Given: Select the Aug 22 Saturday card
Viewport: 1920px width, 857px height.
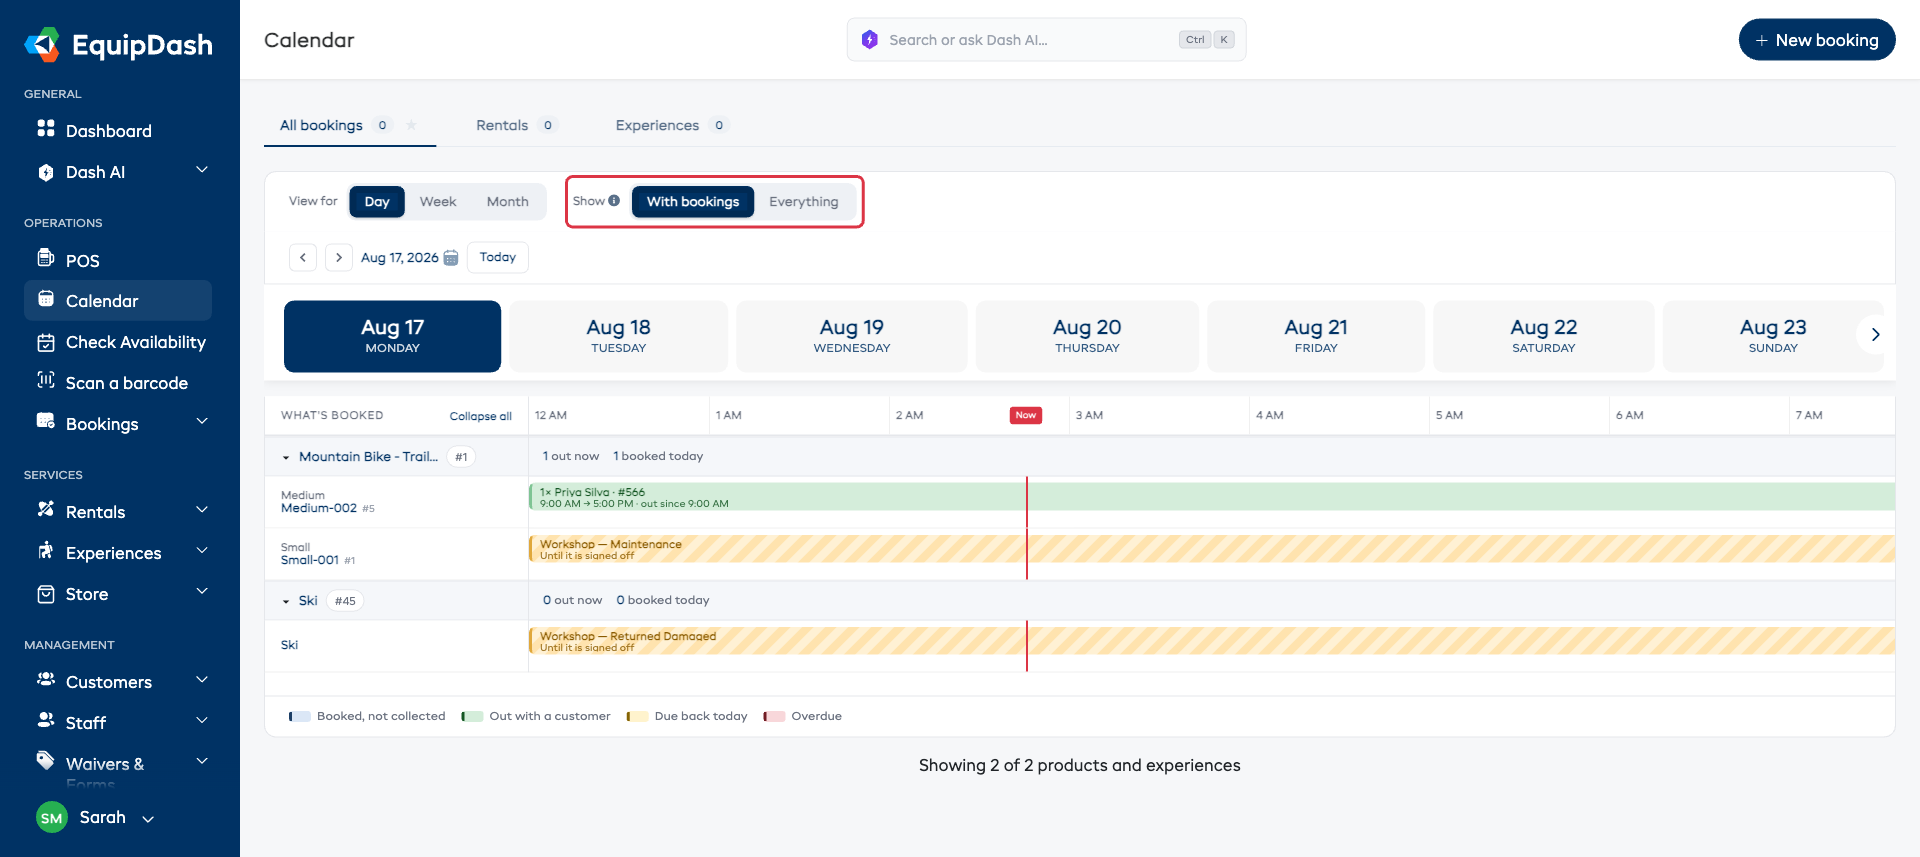Looking at the screenshot, I should pos(1543,336).
